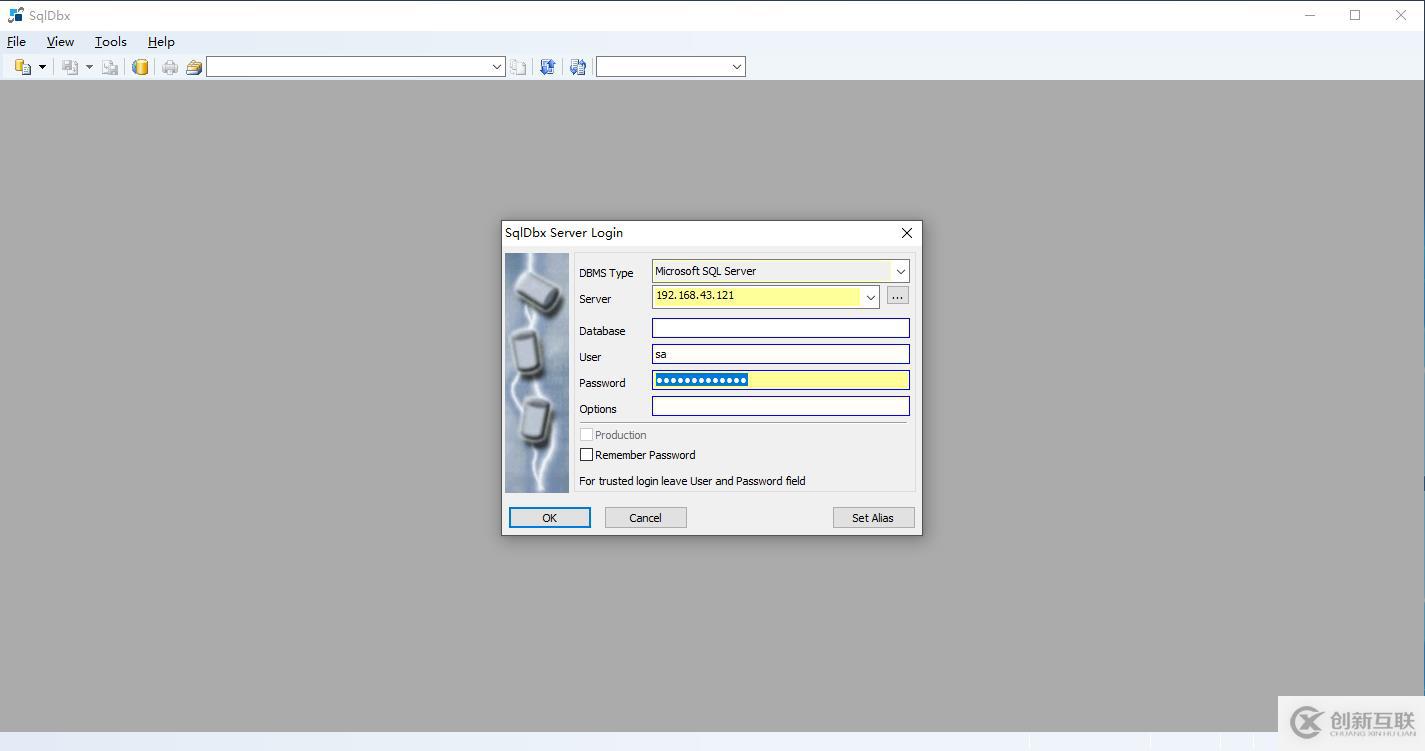Open the Help menu
Viewport: 1425px width, 751px height.
(161, 42)
